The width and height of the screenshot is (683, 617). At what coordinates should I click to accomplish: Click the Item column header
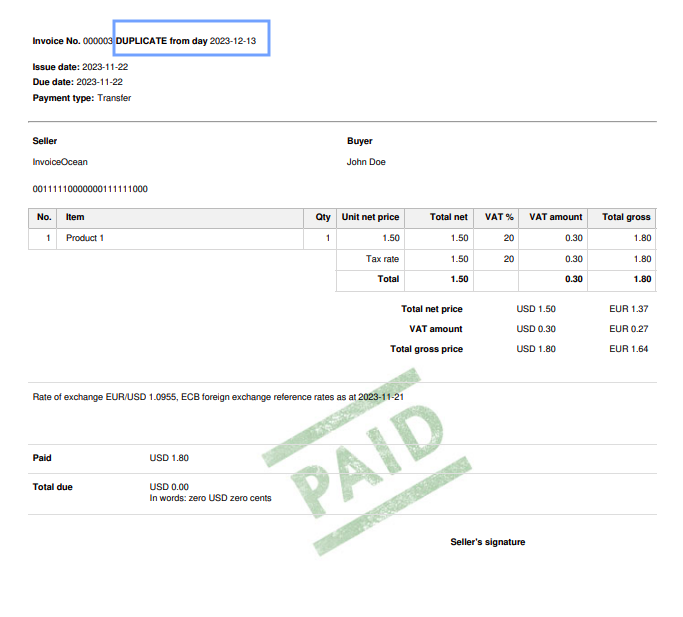[x=75, y=217]
